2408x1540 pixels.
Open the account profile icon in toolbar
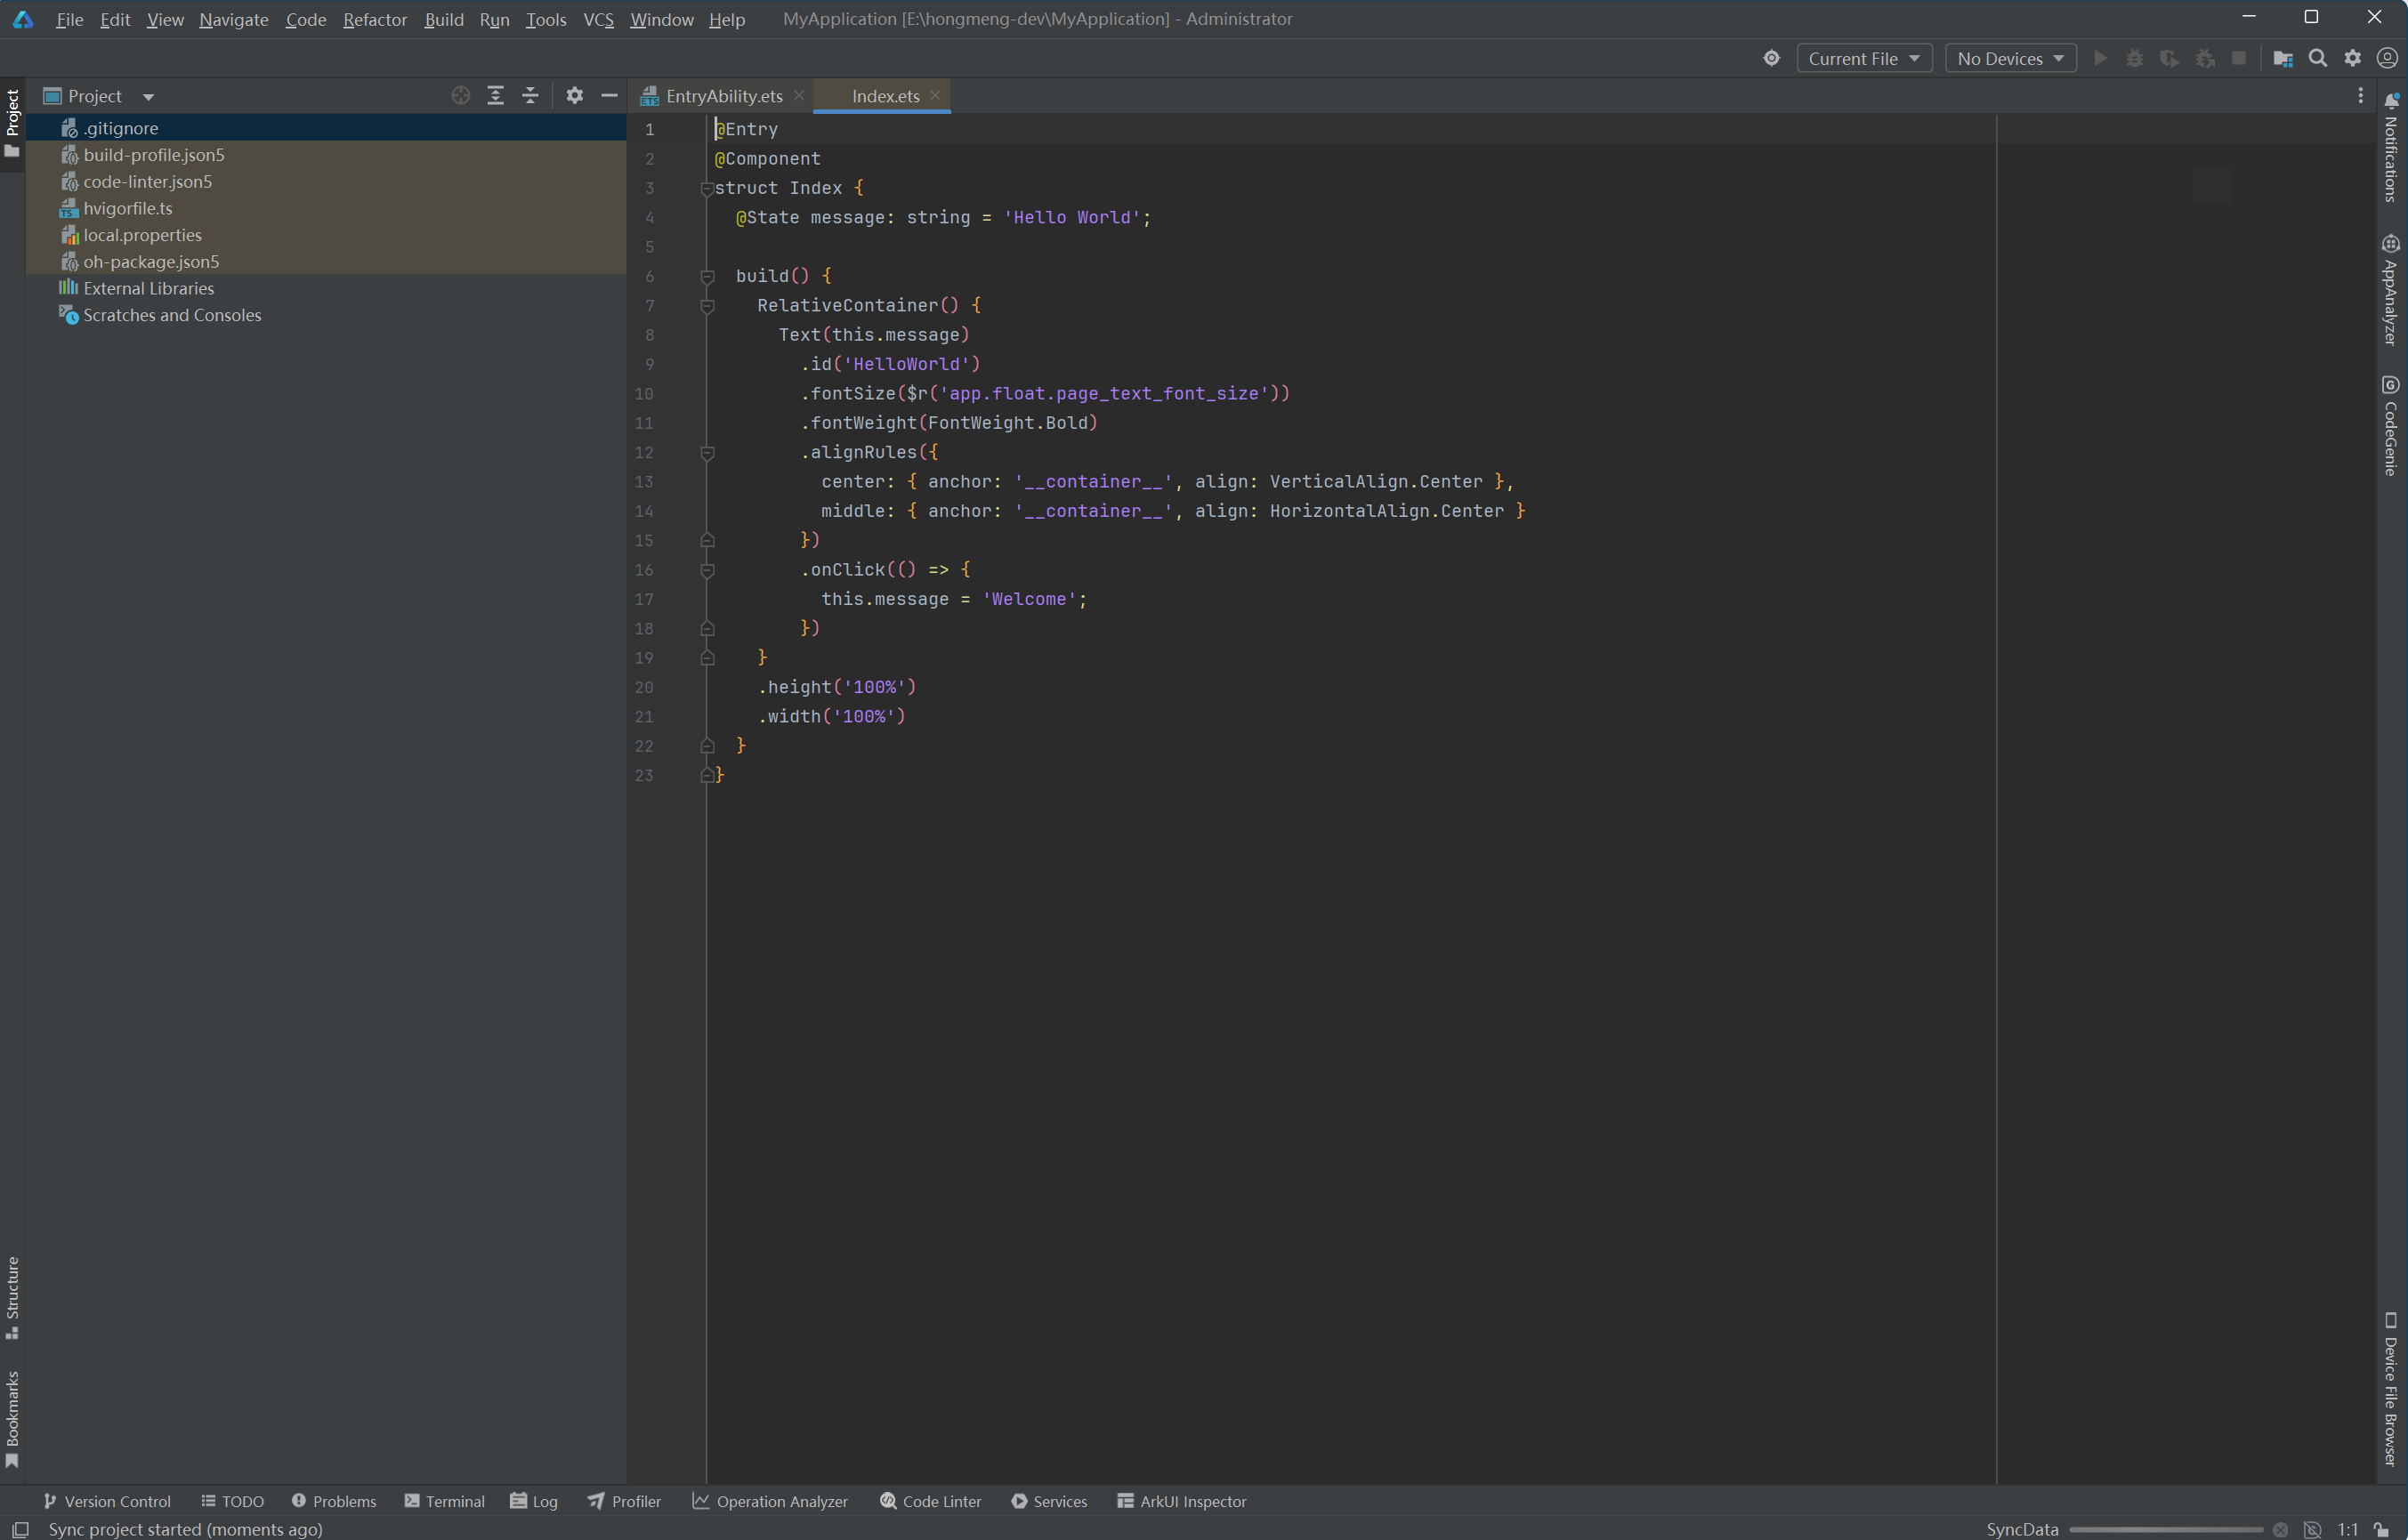[x=2386, y=58]
